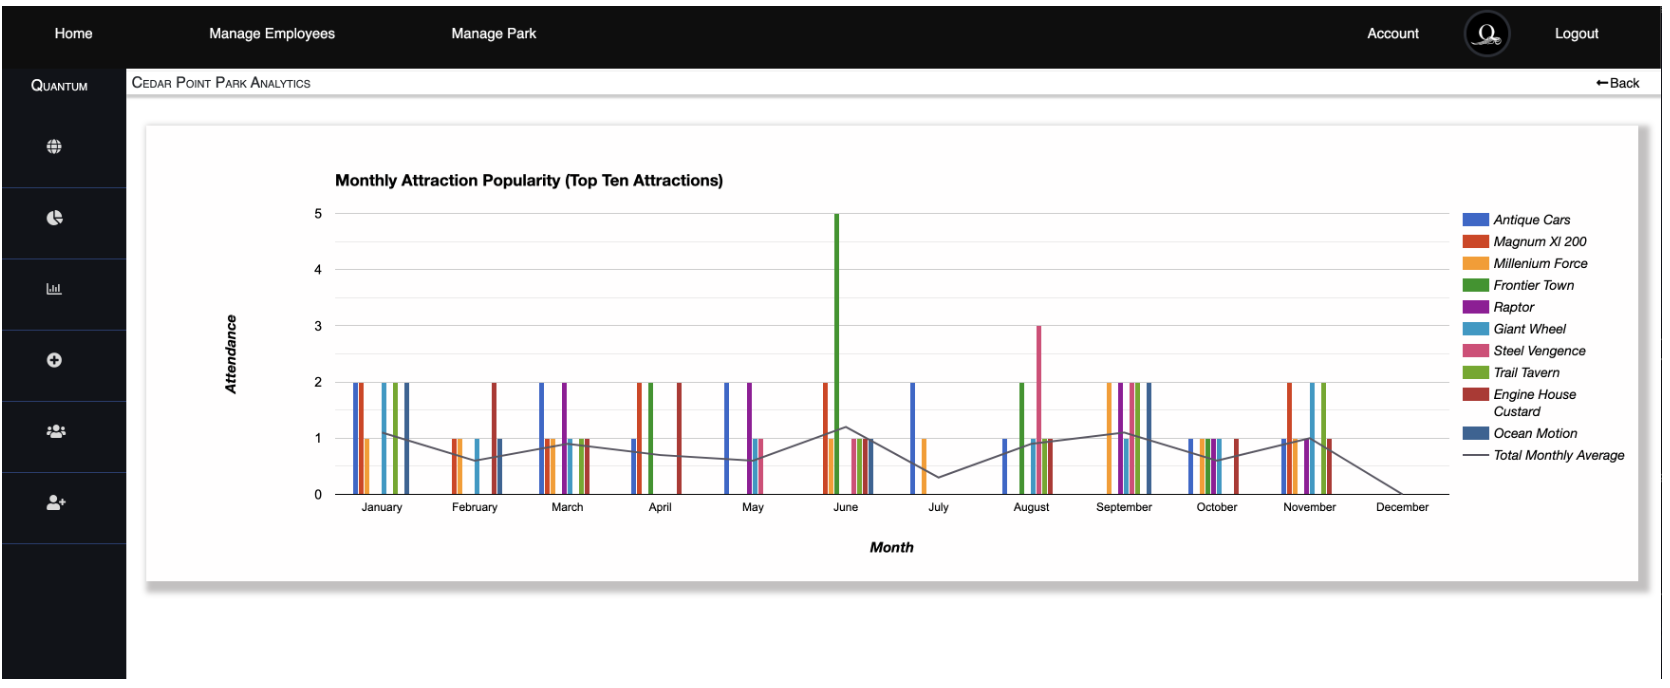Click the globe icon in sidebar

(54, 147)
